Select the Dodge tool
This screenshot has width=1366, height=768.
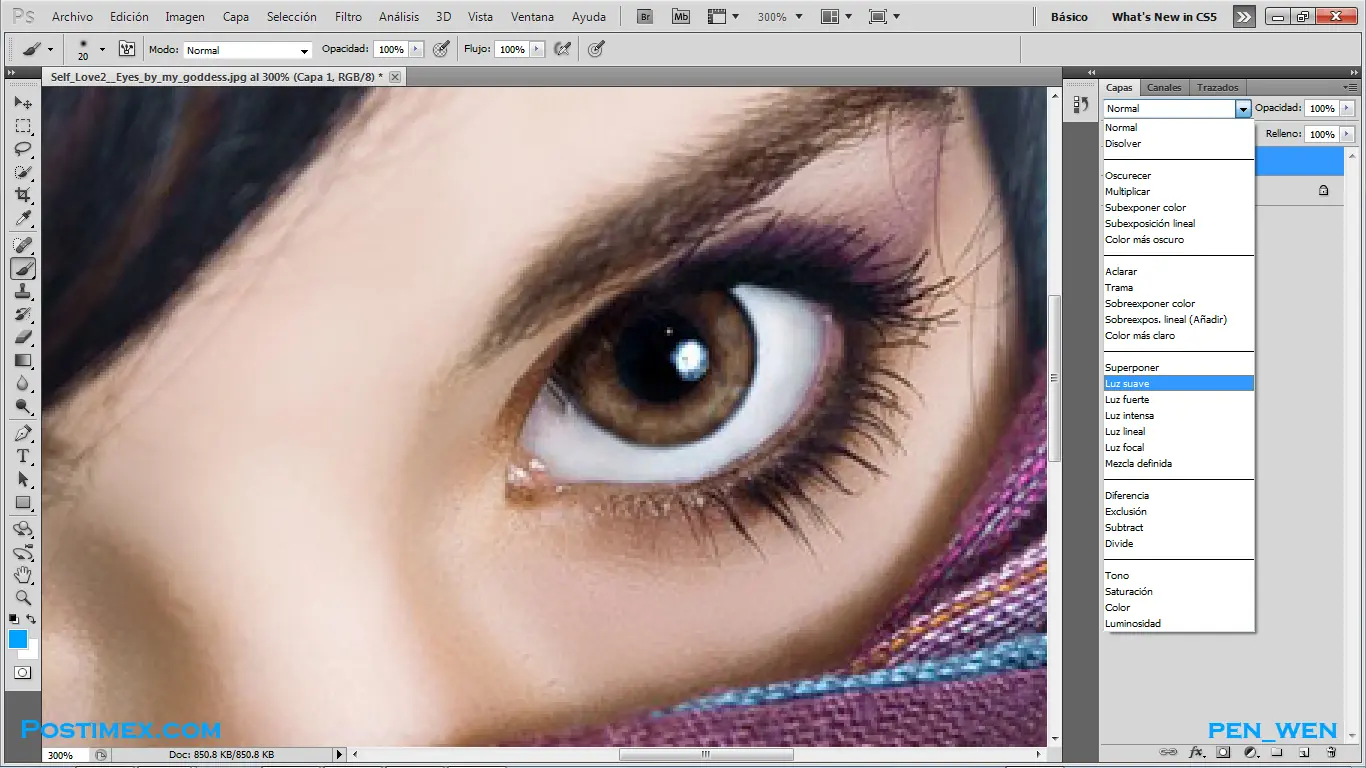point(23,406)
